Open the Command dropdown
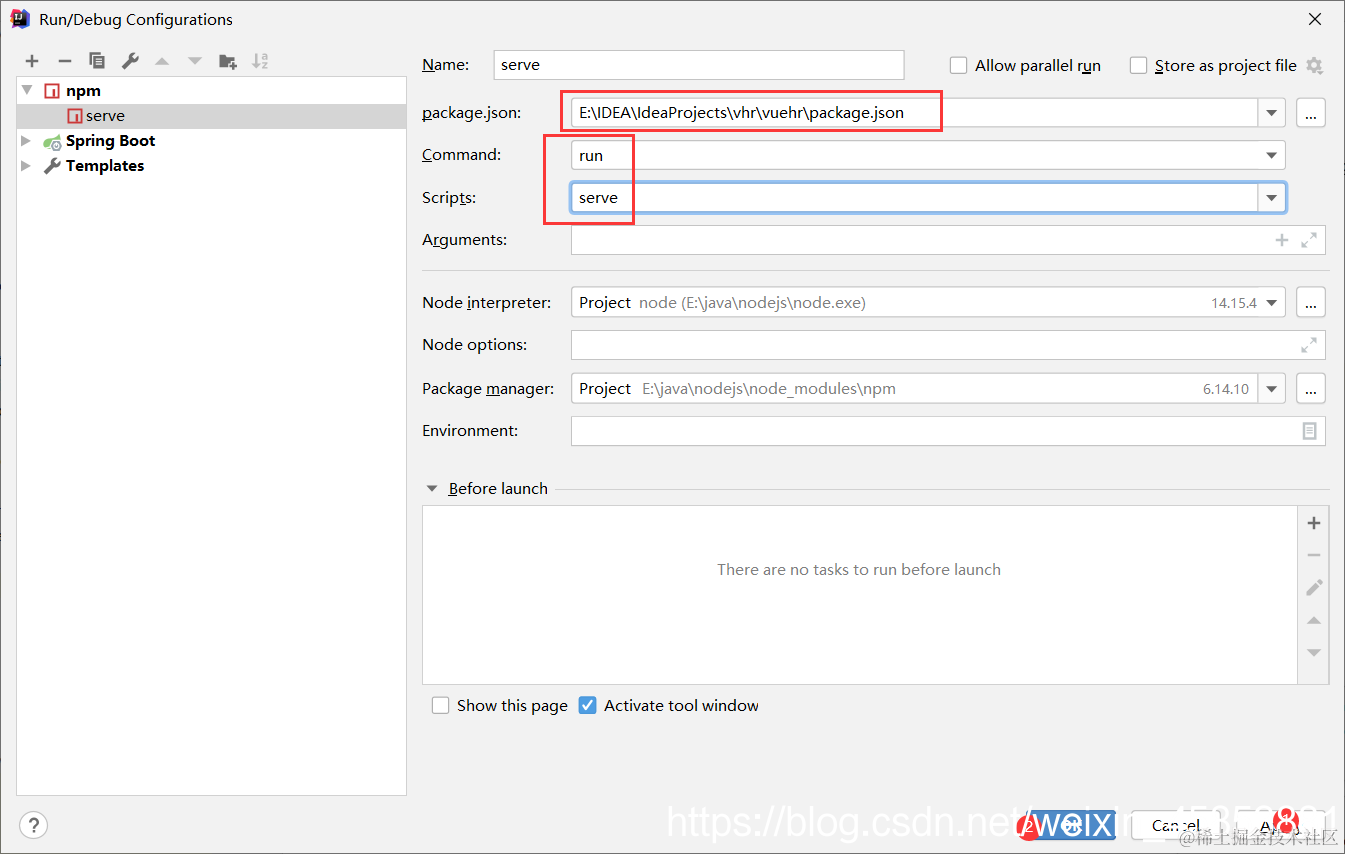The image size is (1345, 854). coord(1271,155)
